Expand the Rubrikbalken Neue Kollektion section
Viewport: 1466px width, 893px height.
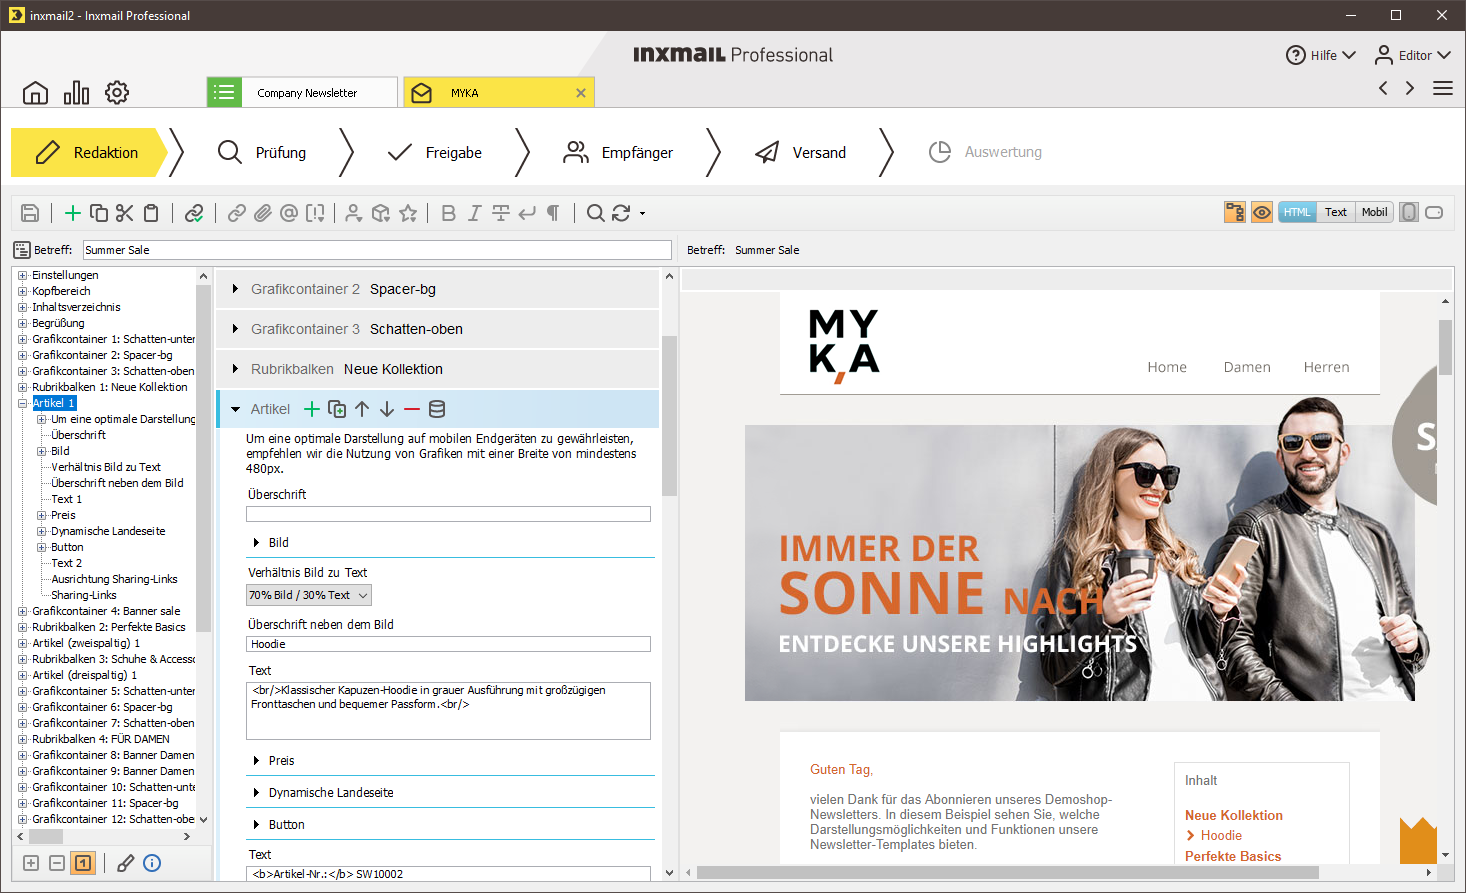coord(235,369)
